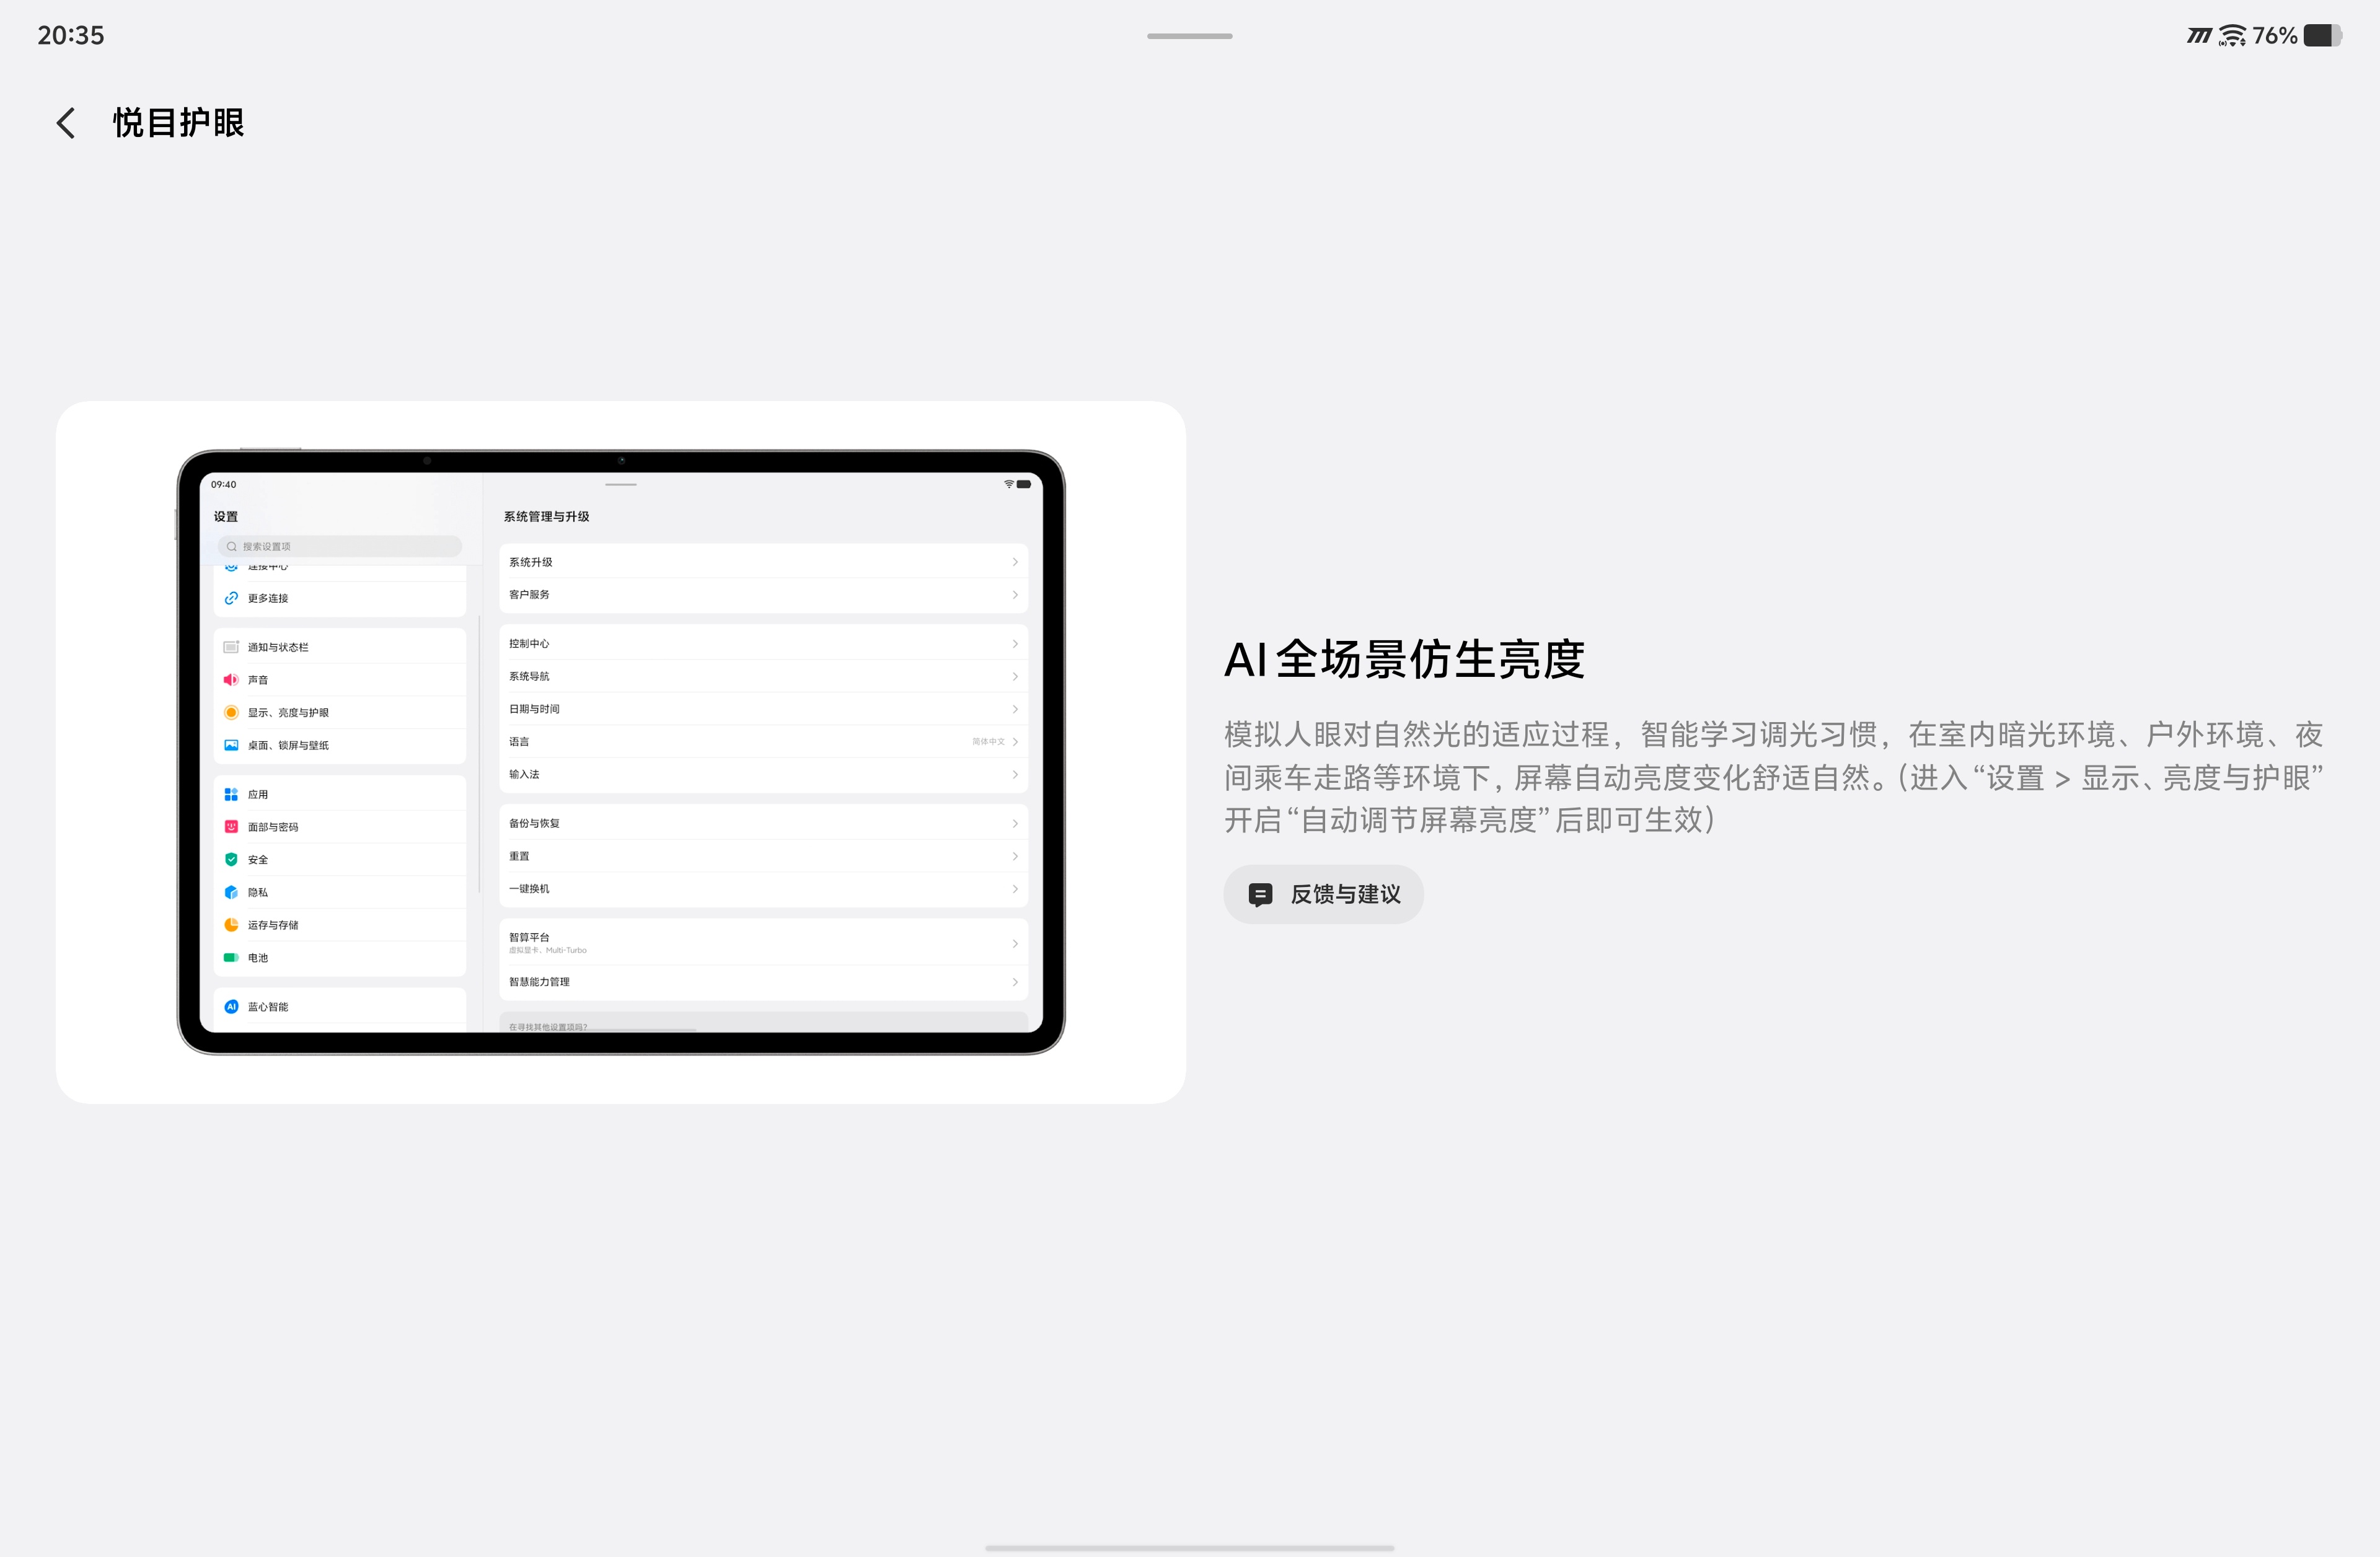Go back using the arrow beside 悦目护眼
Image resolution: width=2380 pixels, height=1557 pixels.
[66, 123]
